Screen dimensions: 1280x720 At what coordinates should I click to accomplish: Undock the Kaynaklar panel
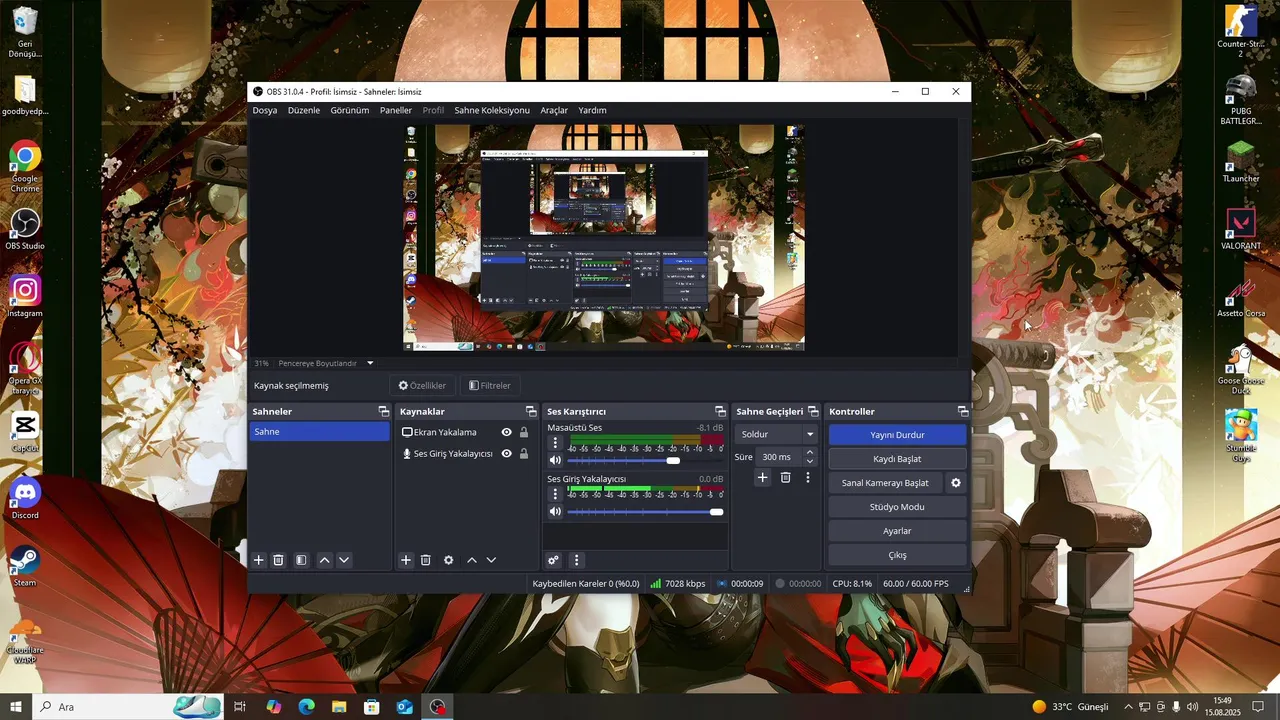click(x=531, y=411)
